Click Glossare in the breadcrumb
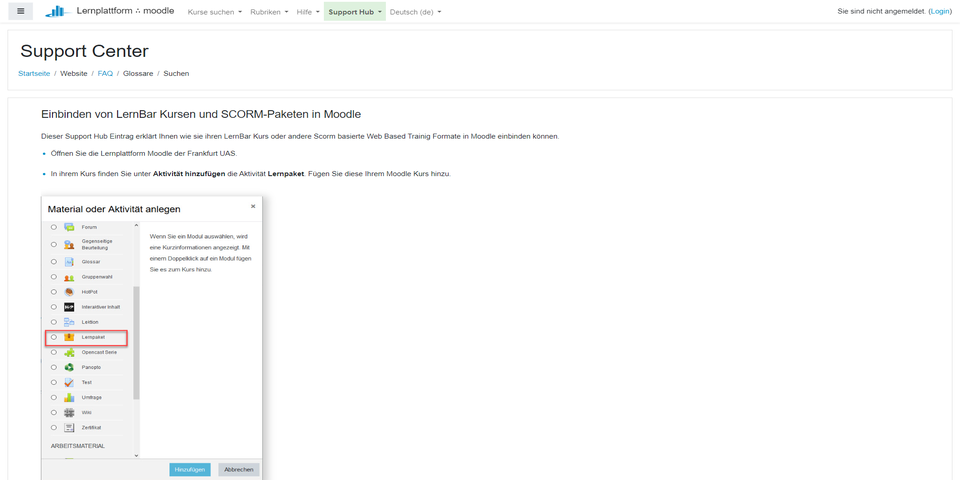960x480 pixels. point(138,73)
